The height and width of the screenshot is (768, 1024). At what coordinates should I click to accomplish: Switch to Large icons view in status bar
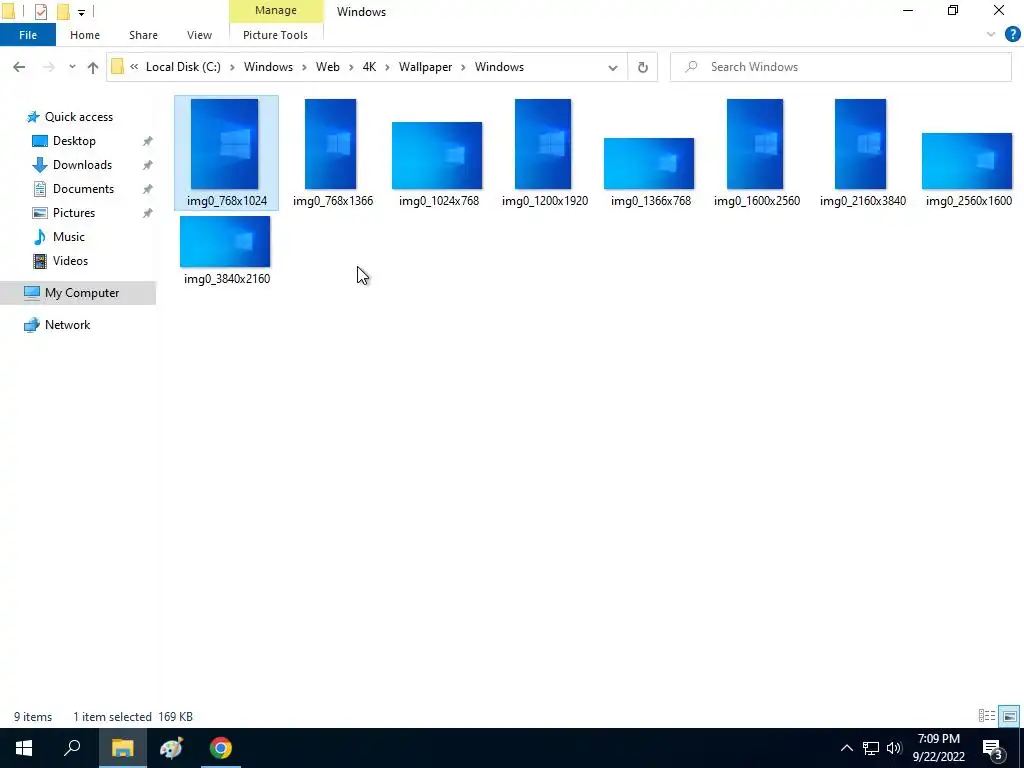pyautogui.click(x=1009, y=716)
